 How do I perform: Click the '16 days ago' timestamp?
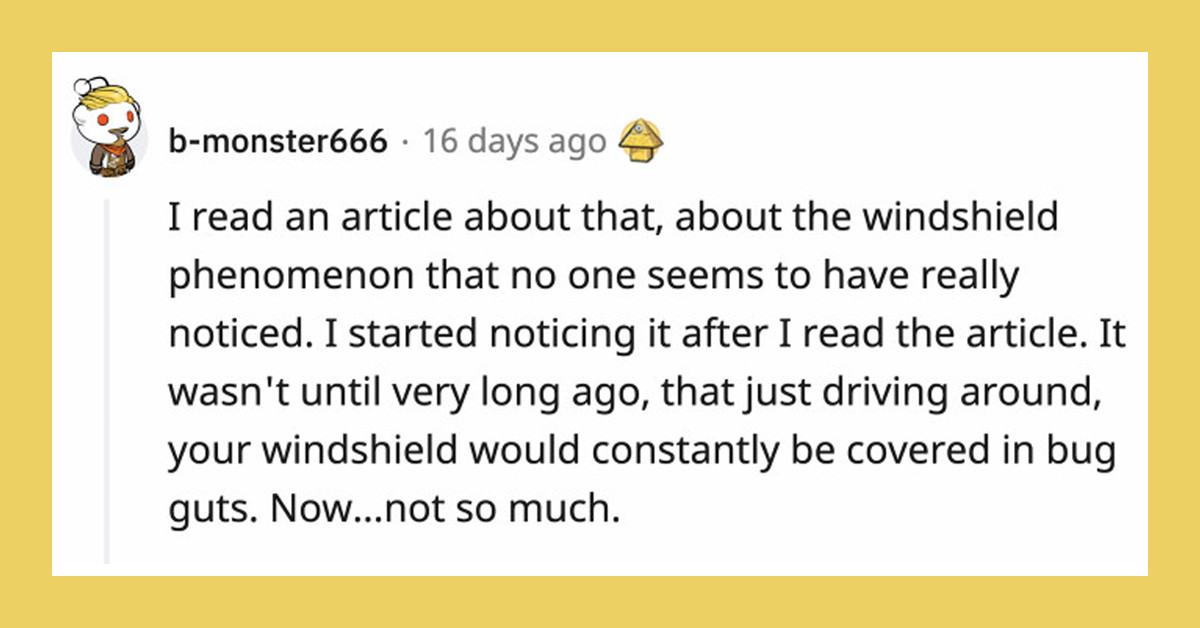[514, 142]
